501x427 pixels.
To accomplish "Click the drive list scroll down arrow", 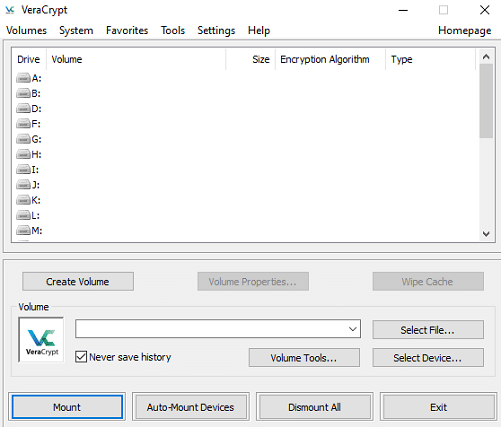I will tap(486, 234).
